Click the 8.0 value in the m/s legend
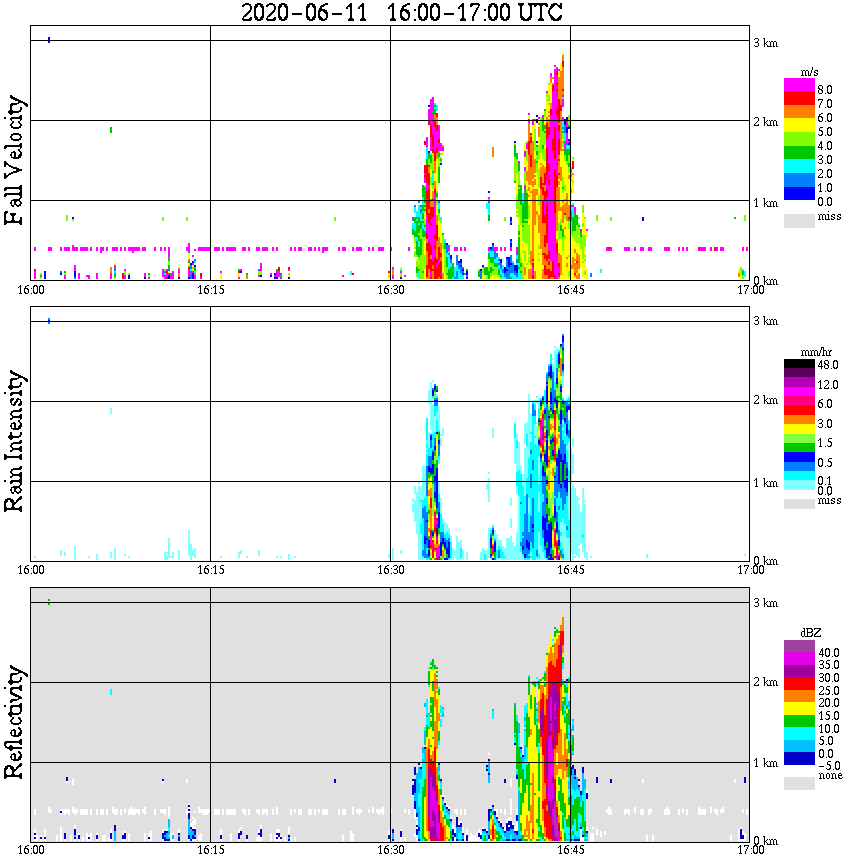 (825, 90)
